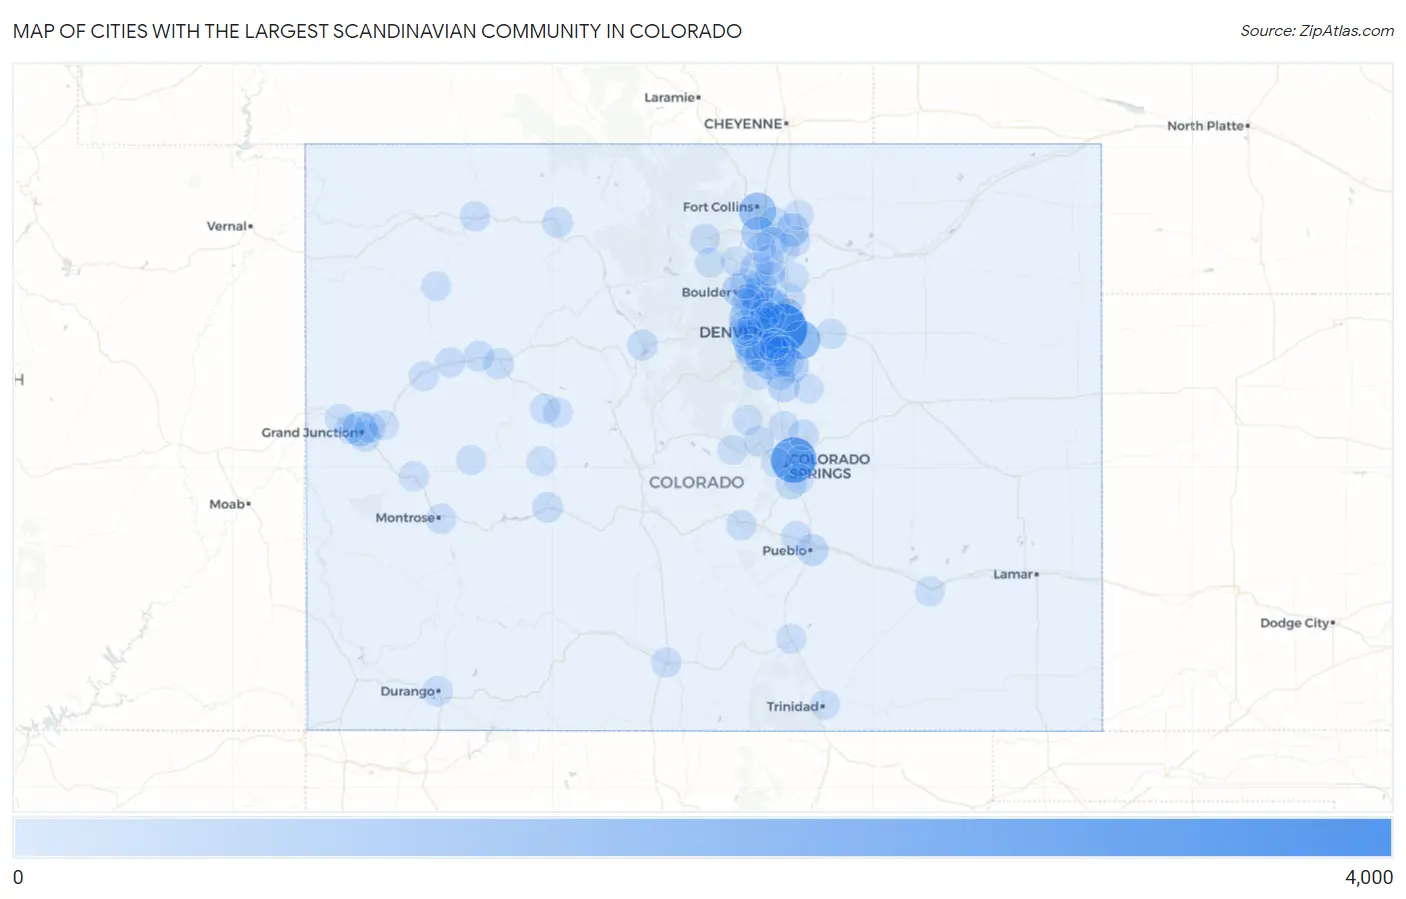Click the color legend gradient bar
This screenshot has height=899, width=1406.
pos(702,837)
